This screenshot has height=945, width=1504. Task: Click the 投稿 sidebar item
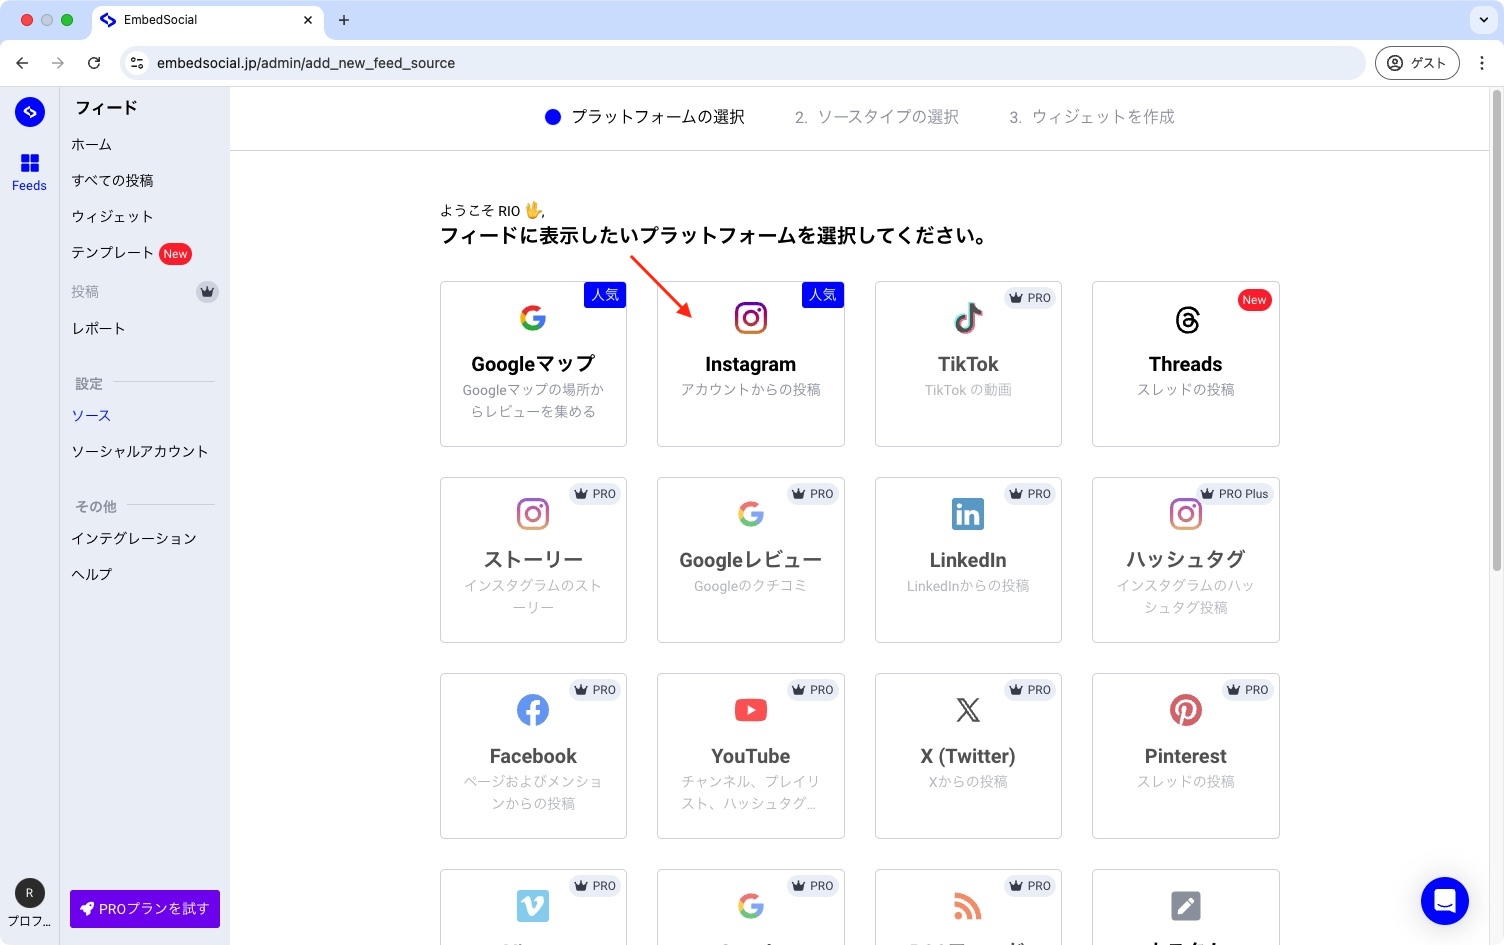(x=85, y=292)
